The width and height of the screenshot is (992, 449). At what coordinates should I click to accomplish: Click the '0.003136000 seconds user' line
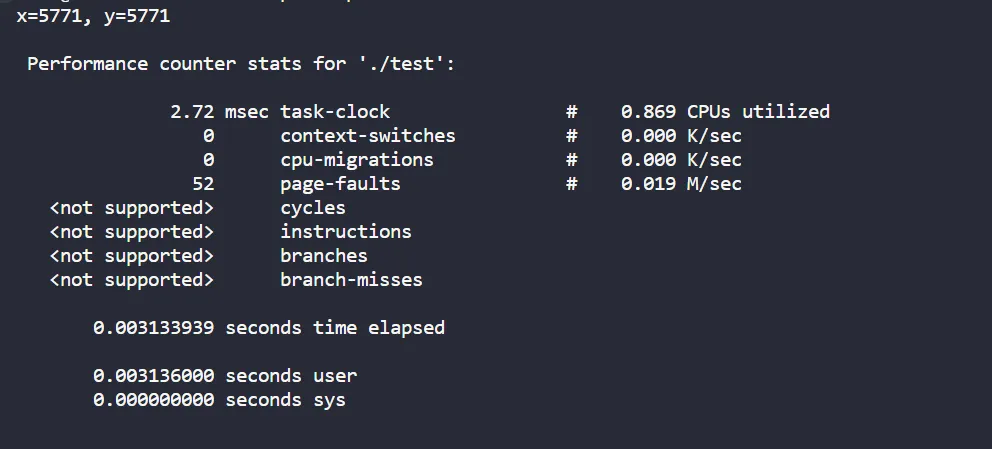tap(224, 376)
